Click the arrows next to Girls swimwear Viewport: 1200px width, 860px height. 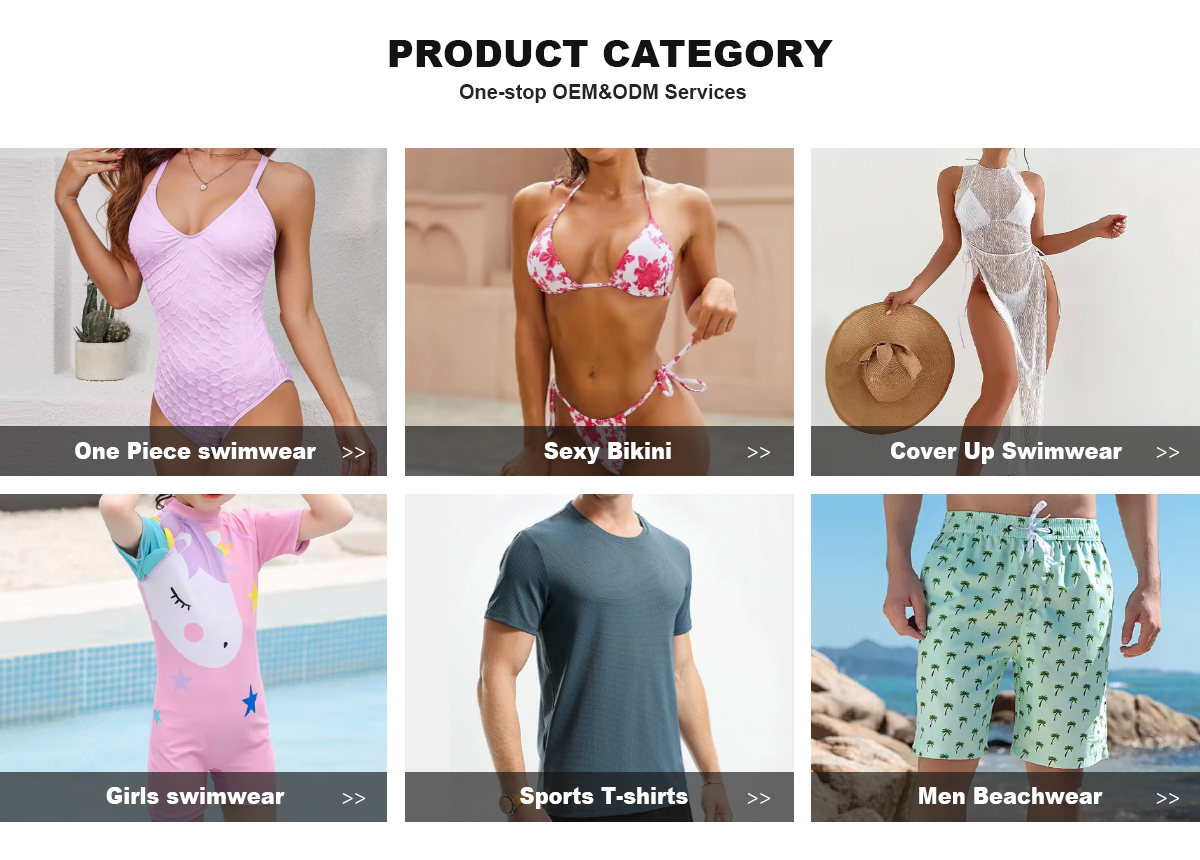tap(354, 798)
